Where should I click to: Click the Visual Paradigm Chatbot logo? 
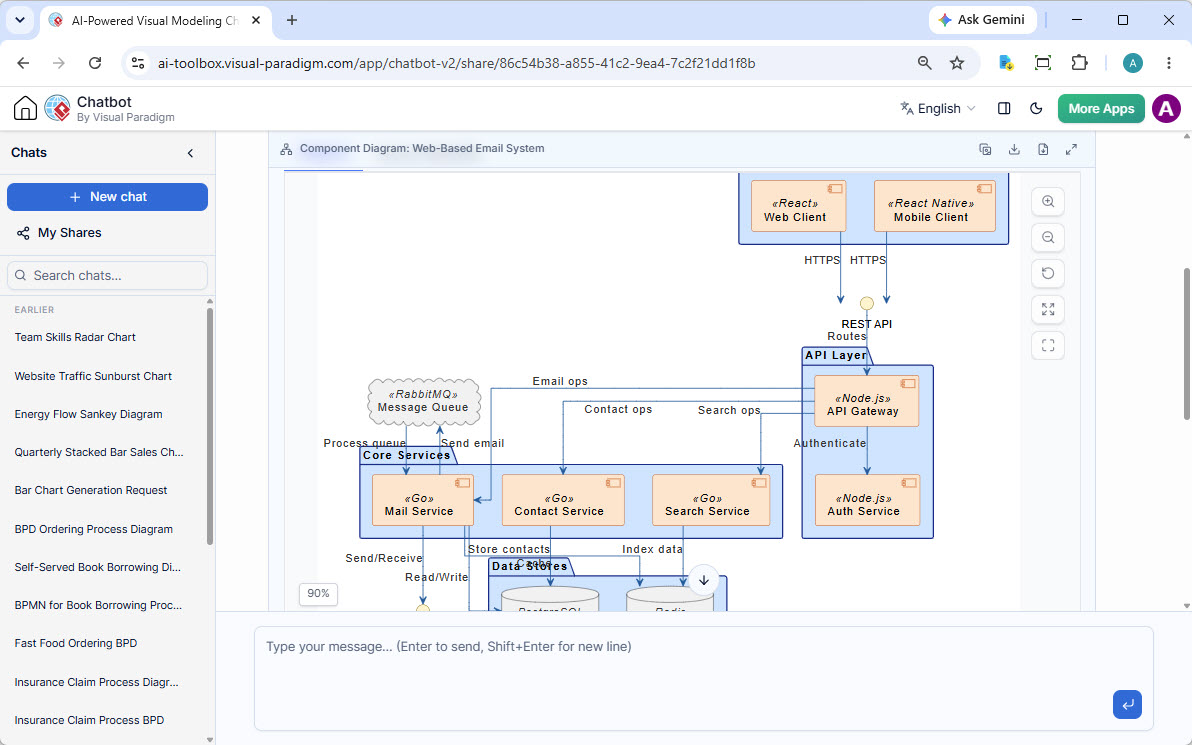57,109
